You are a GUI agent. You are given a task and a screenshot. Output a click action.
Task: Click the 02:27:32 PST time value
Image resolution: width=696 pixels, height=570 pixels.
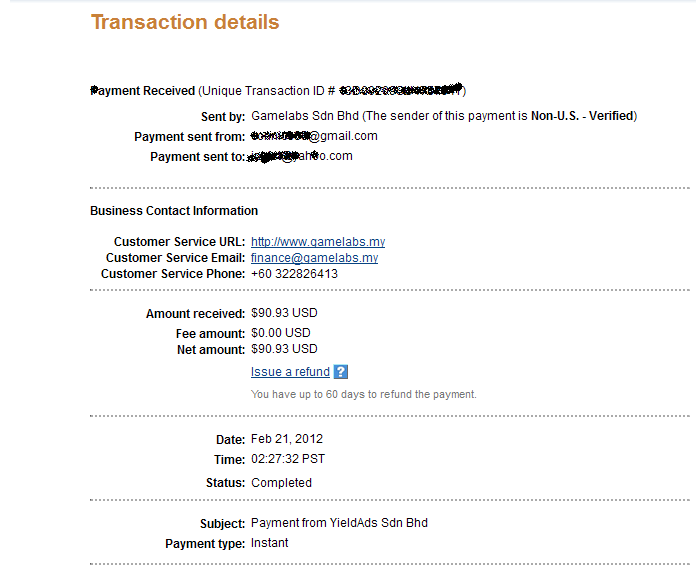(x=288, y=459)
